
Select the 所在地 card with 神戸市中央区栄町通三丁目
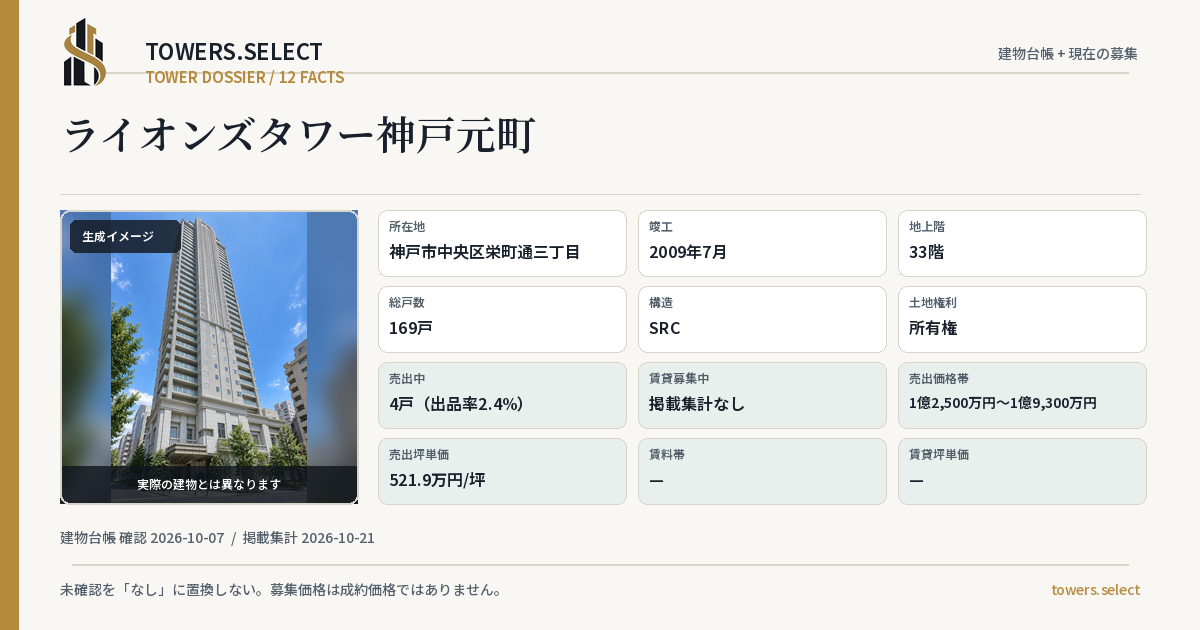(x=502, y=243)
